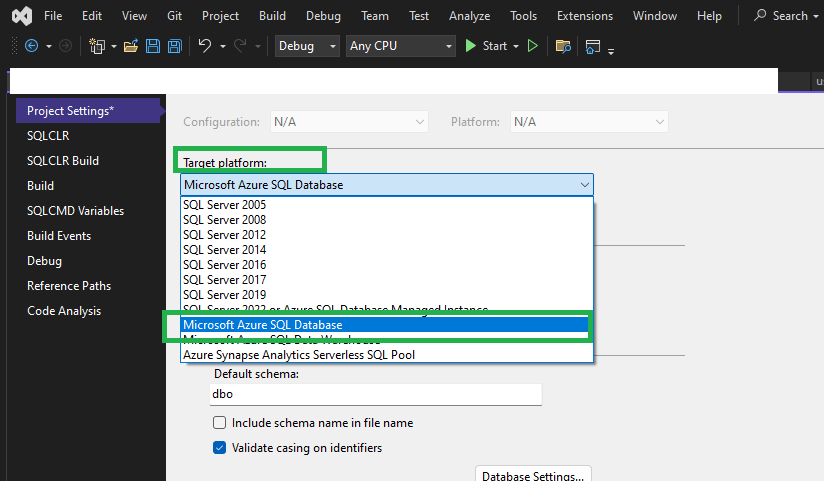Navigate backward with the back arrow icon
The height and width of the screenshot is (481, 830).
coord(32,47)
